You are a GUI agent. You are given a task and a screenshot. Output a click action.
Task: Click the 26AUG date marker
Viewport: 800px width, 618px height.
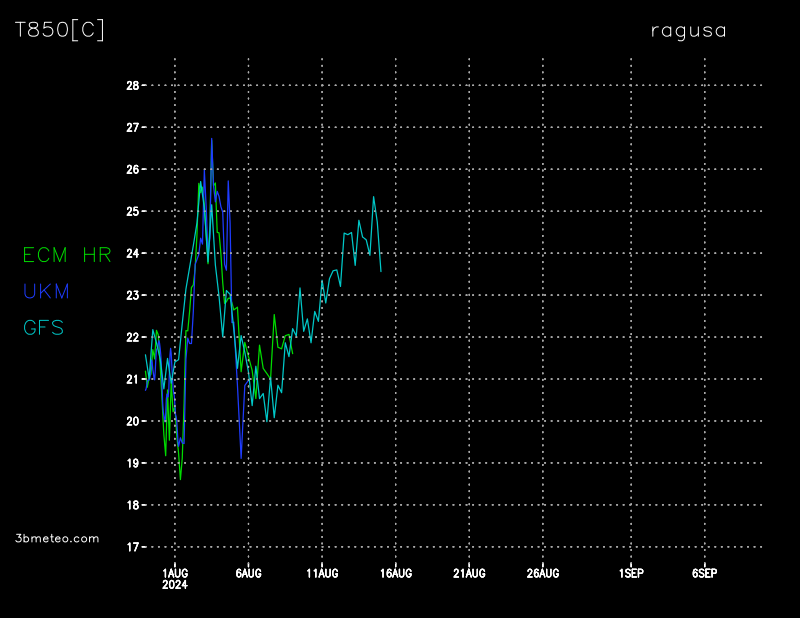coord(542,573)
